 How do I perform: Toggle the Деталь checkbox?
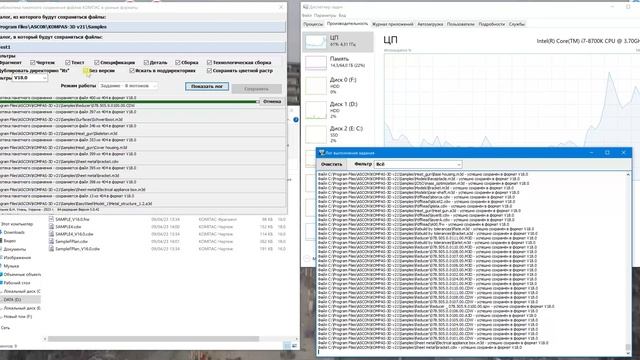coord(146,62)
